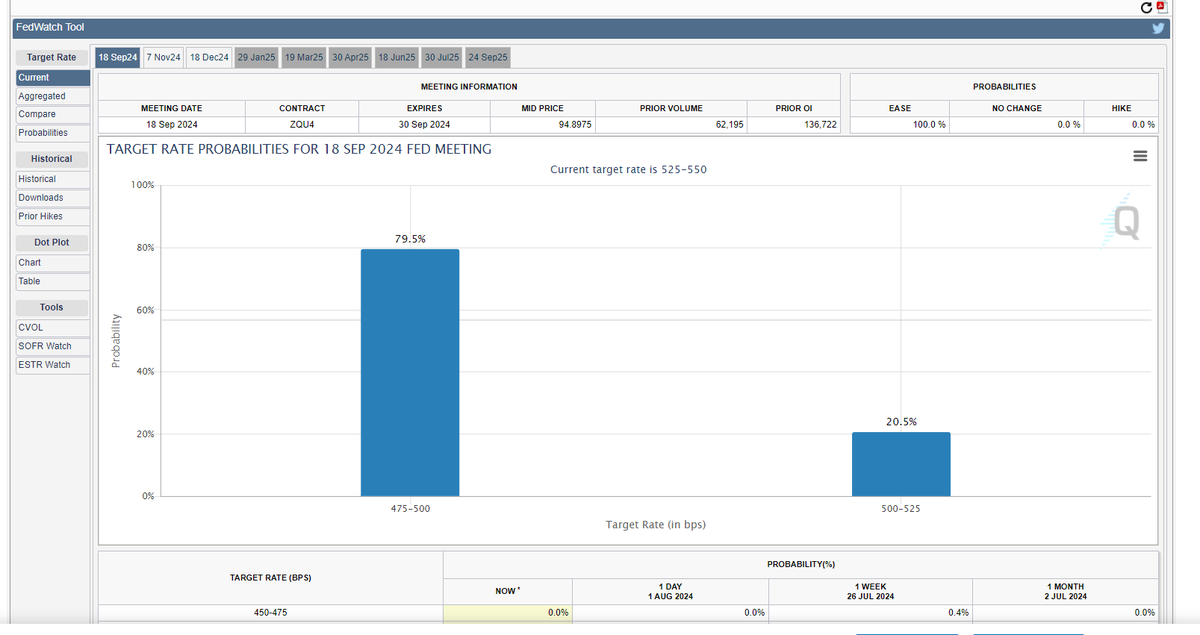
Task: Click 'Current target rate is 525-550' subtitle
Action: coord(628,170)
